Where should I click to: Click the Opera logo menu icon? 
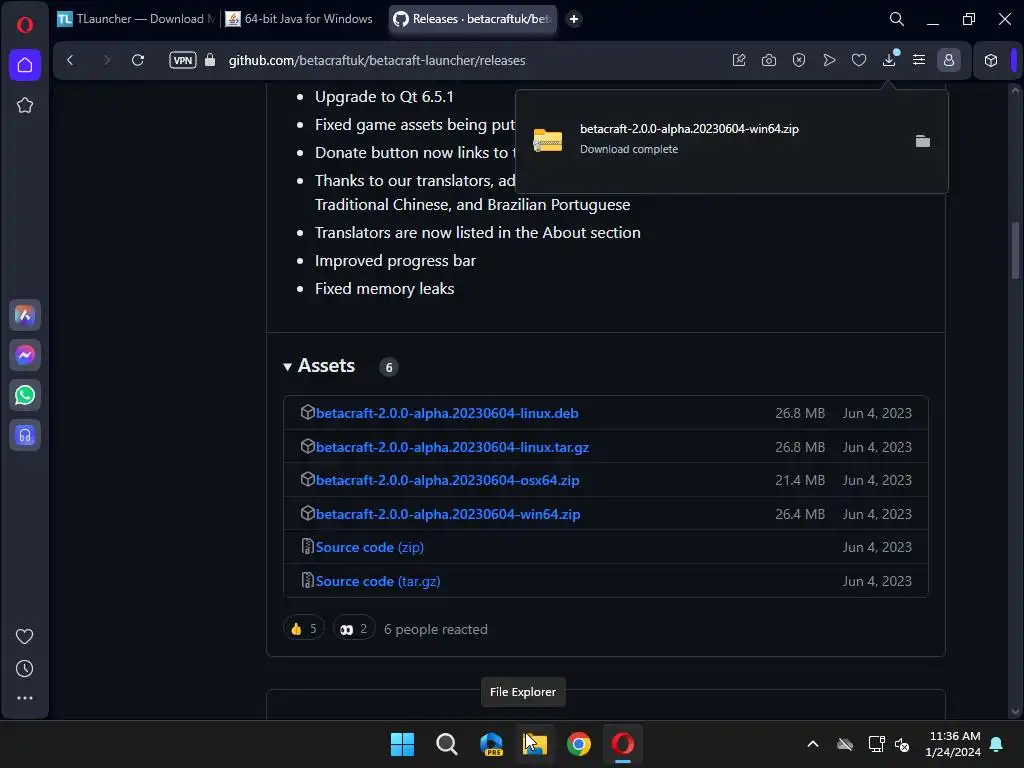coord(25,25)
